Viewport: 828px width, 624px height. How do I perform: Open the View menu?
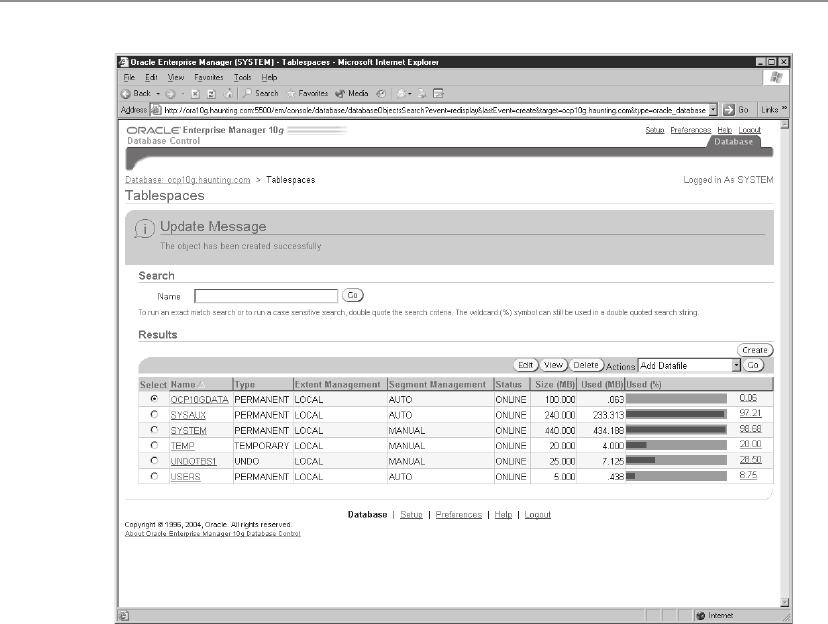[176, 78]
